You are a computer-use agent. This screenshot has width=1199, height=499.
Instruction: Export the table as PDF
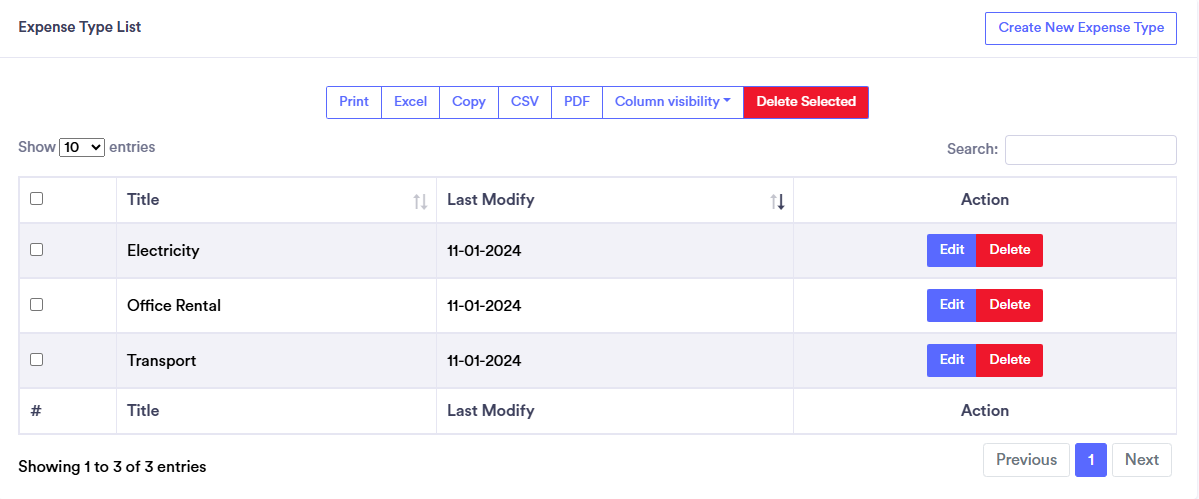pyautogui.click(x=577, y=102)
